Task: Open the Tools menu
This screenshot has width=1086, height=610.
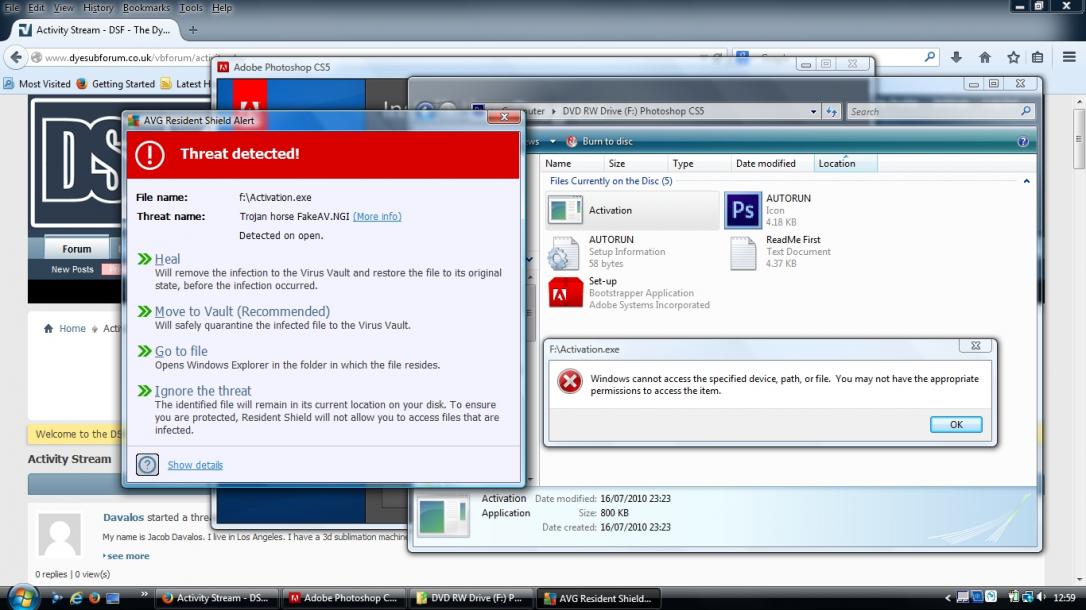Action: (190, 8)
